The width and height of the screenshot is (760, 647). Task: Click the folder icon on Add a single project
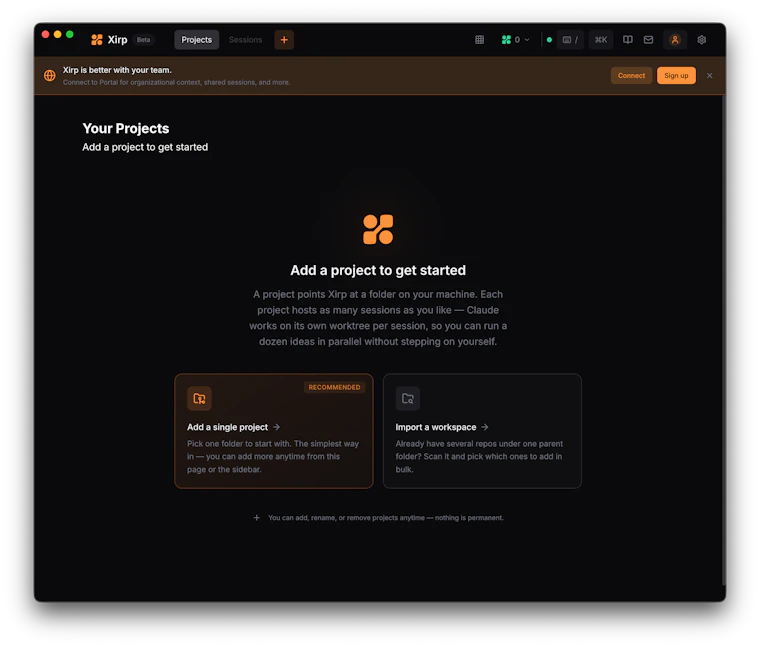(199, 398)
